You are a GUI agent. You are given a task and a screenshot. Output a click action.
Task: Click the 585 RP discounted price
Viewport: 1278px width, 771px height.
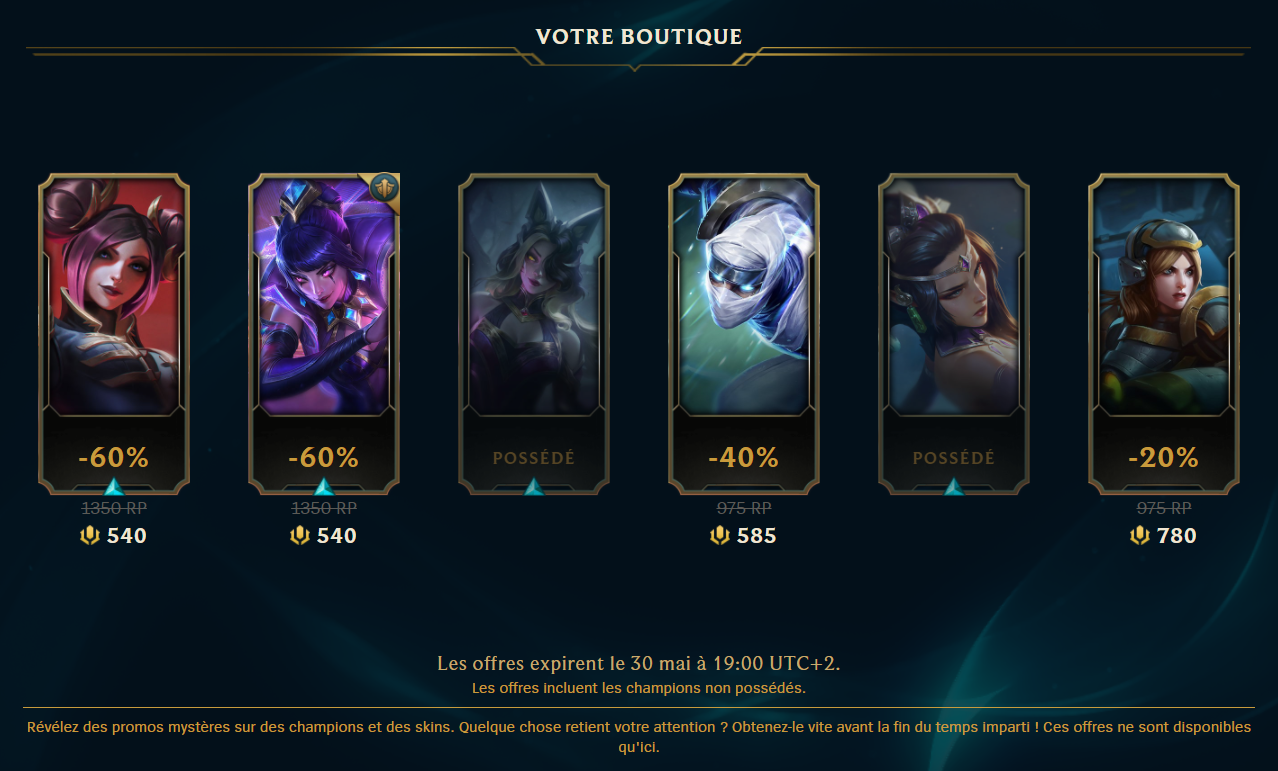tap(756, 536)
